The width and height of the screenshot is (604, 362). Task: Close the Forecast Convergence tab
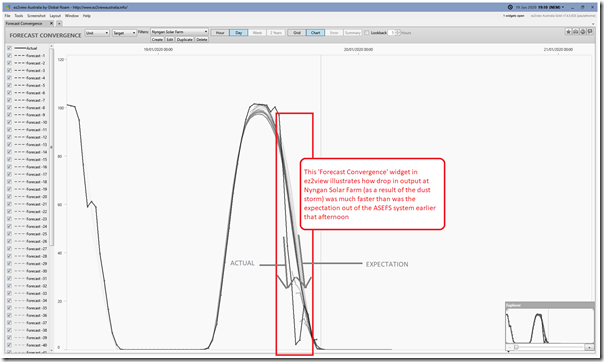pyautogui.click(x=52, y=23)
